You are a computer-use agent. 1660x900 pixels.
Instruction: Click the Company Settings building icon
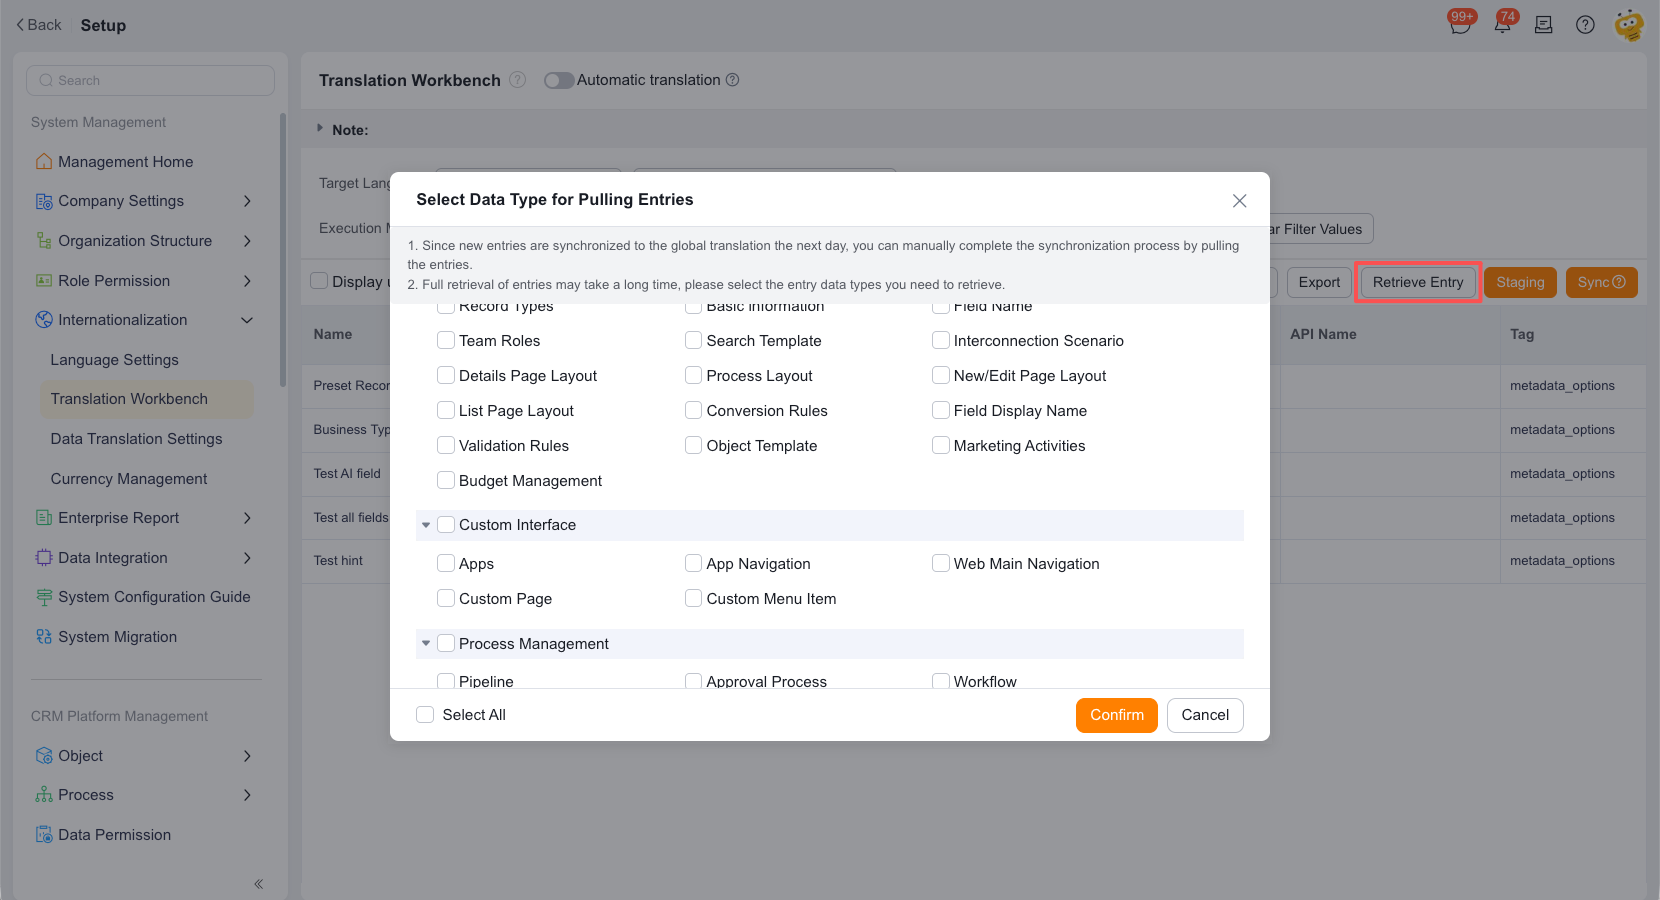tap(44, 201)
